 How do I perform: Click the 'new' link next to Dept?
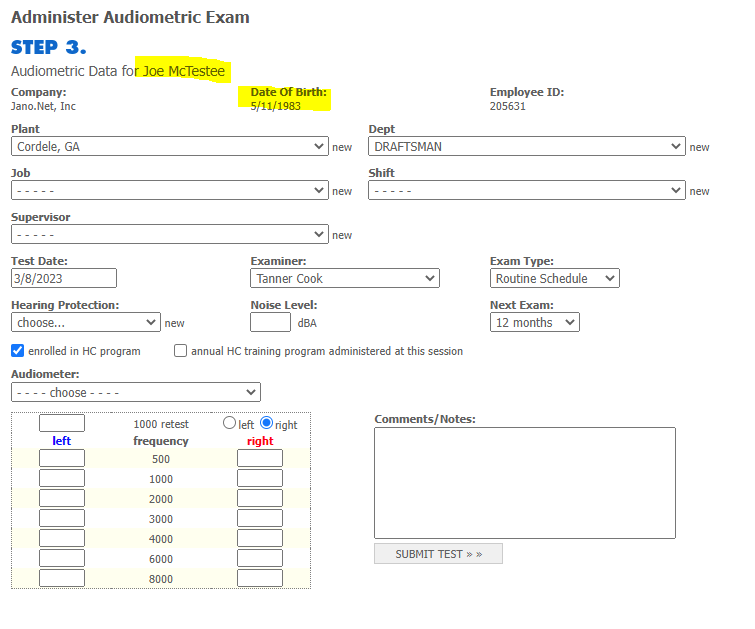tap(699, 147)
